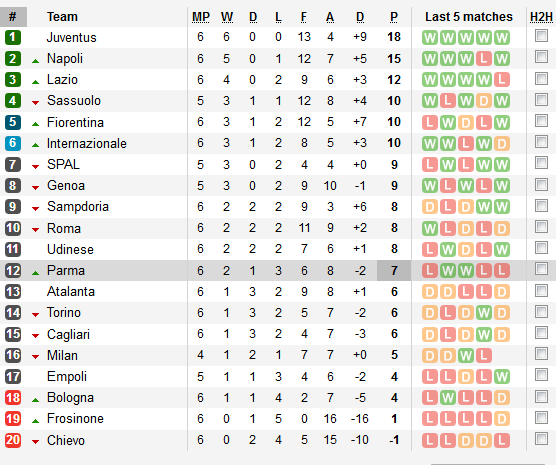The height and width of the screenshot is (465, 559).
Task: Enable H2H checkbox for Chievo
Action: point(541,439)
